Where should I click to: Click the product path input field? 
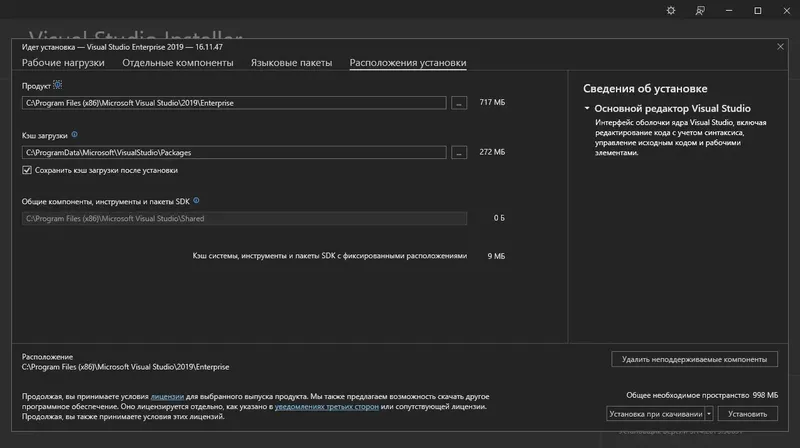234,103
